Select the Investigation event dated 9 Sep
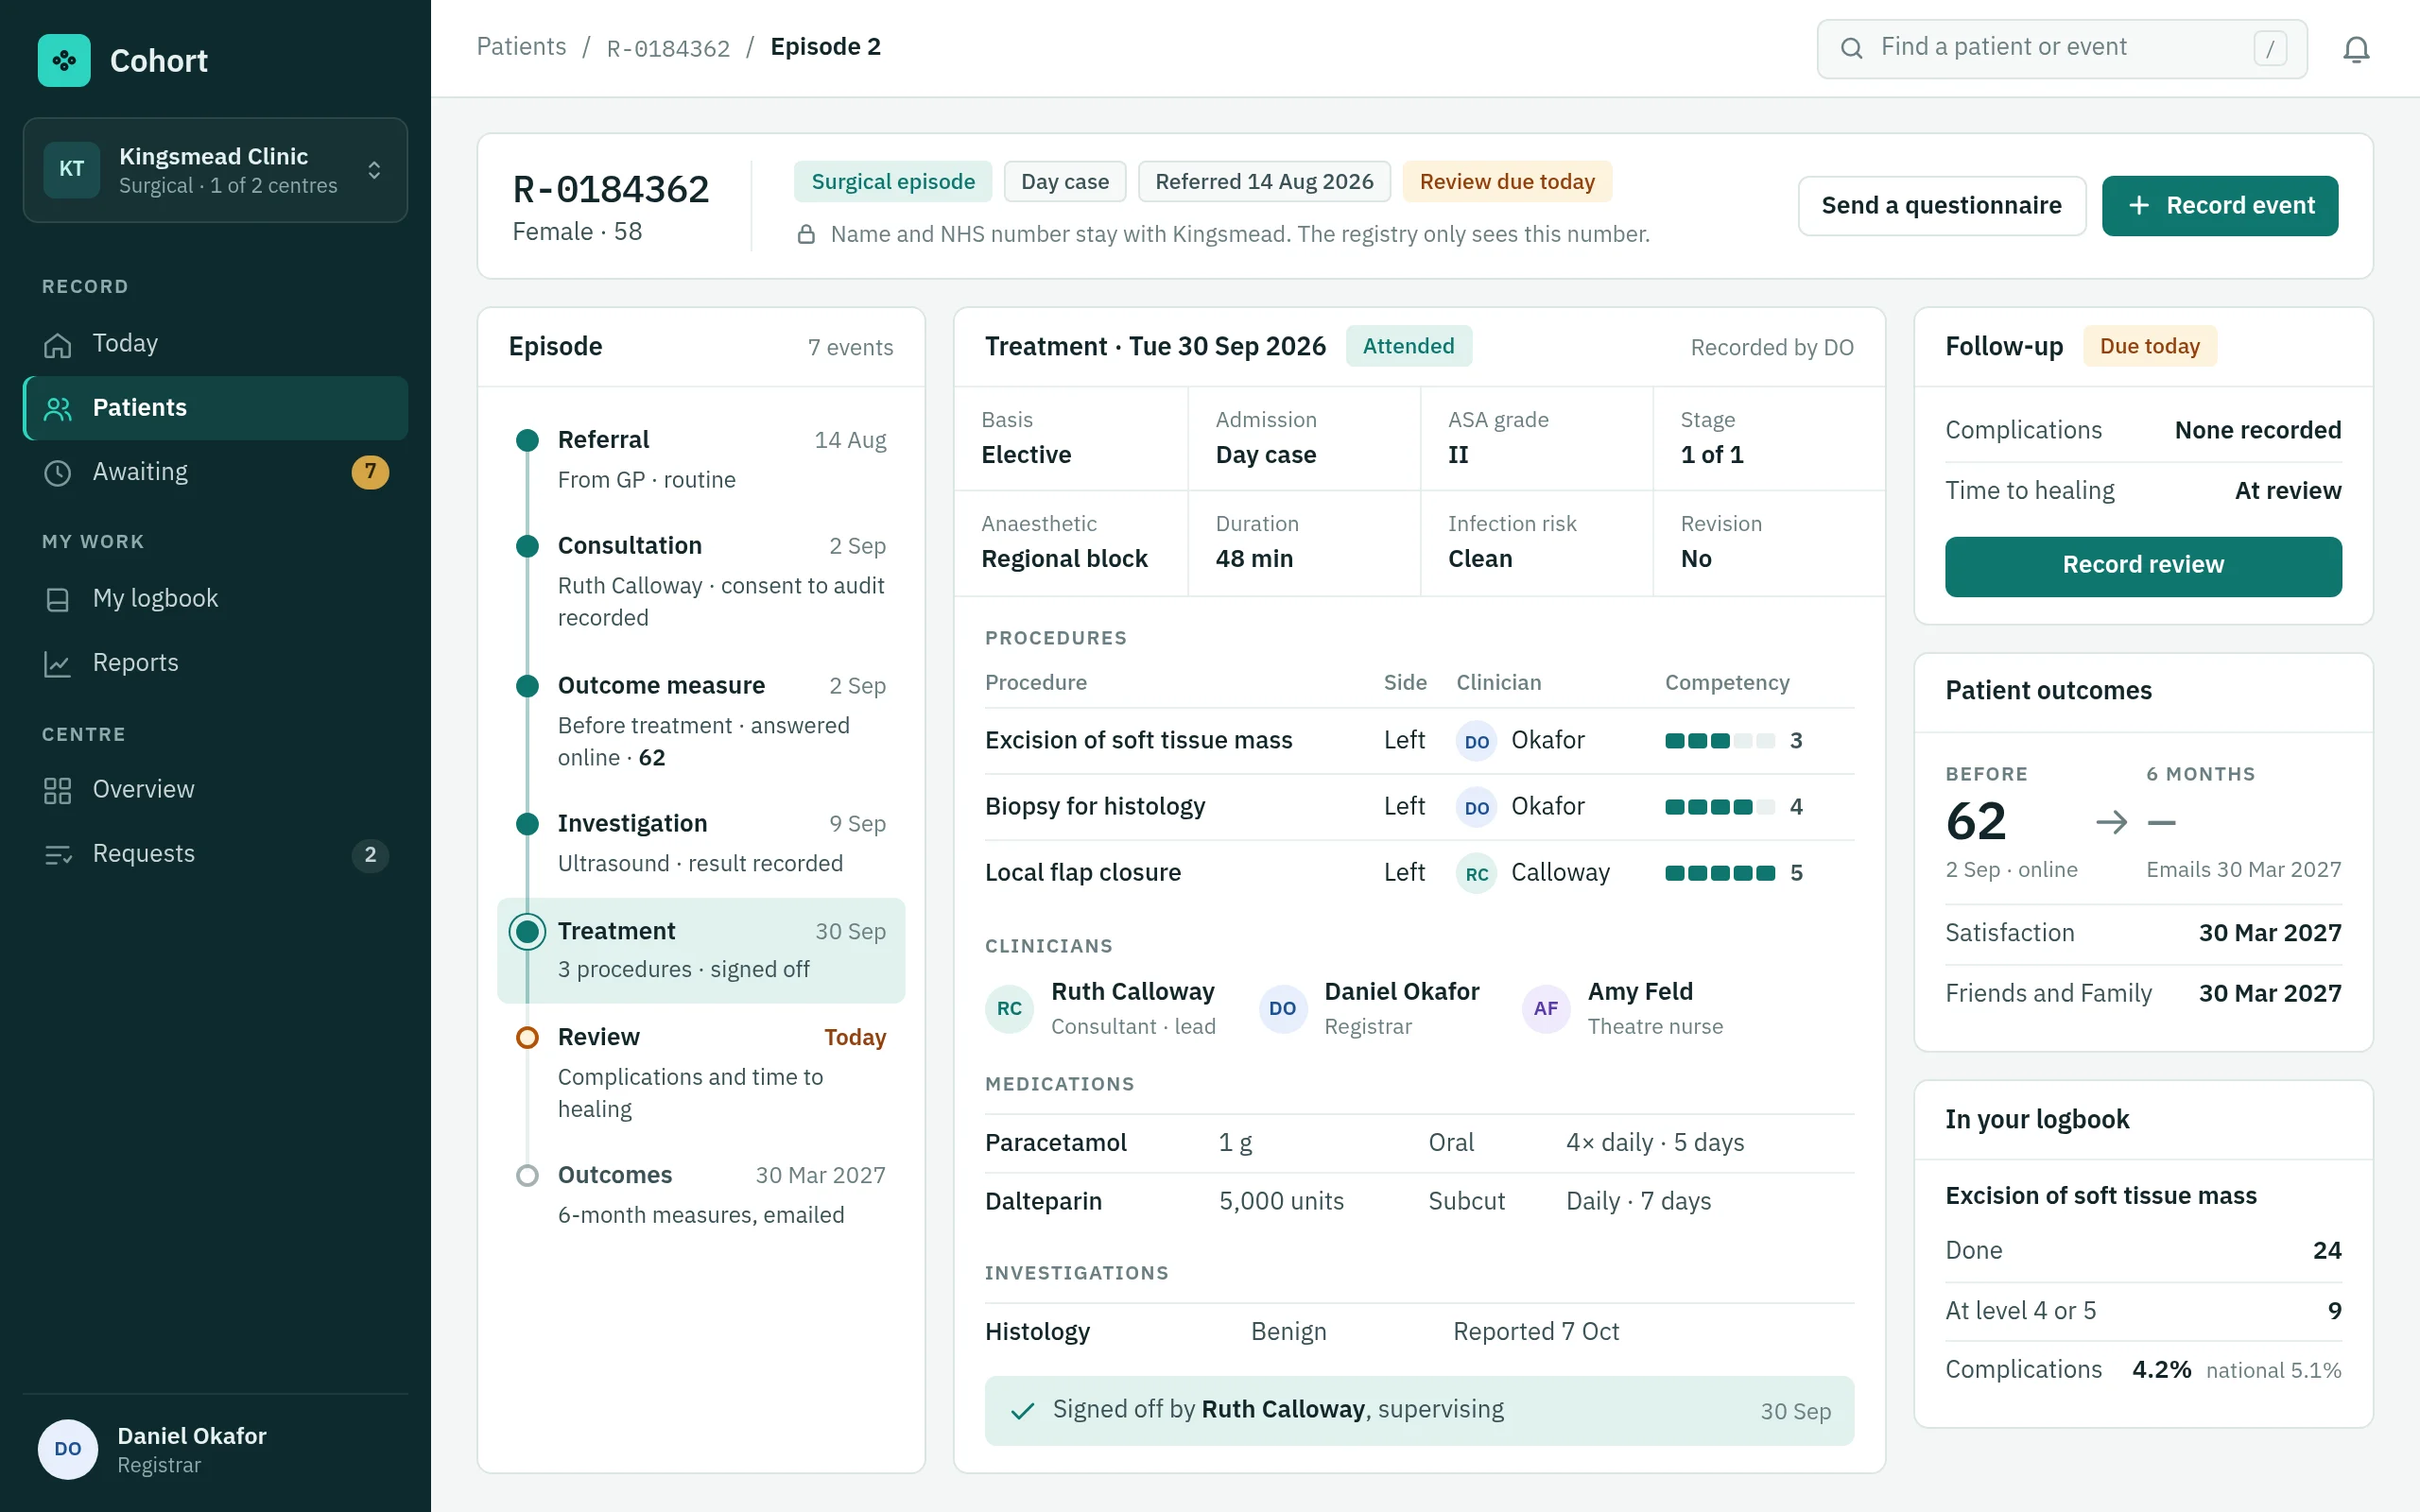2420x1512 pixels. [701, 843]
